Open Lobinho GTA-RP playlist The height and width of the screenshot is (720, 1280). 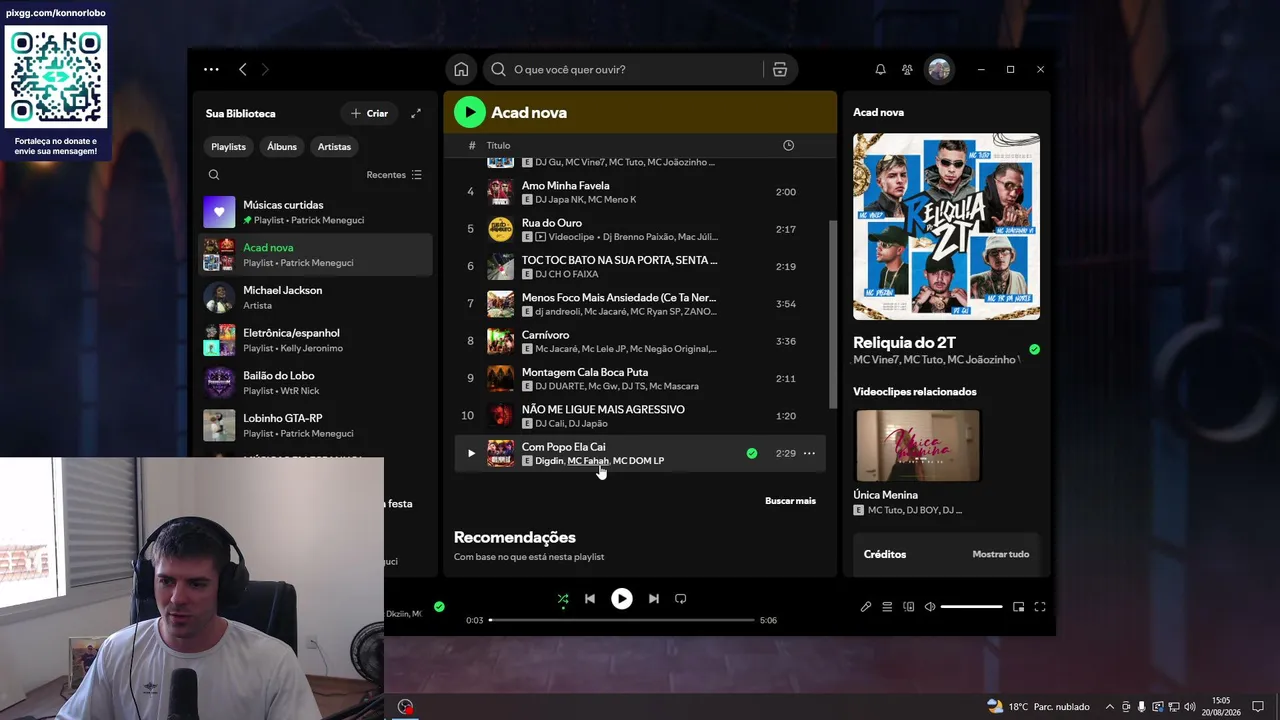316,425
